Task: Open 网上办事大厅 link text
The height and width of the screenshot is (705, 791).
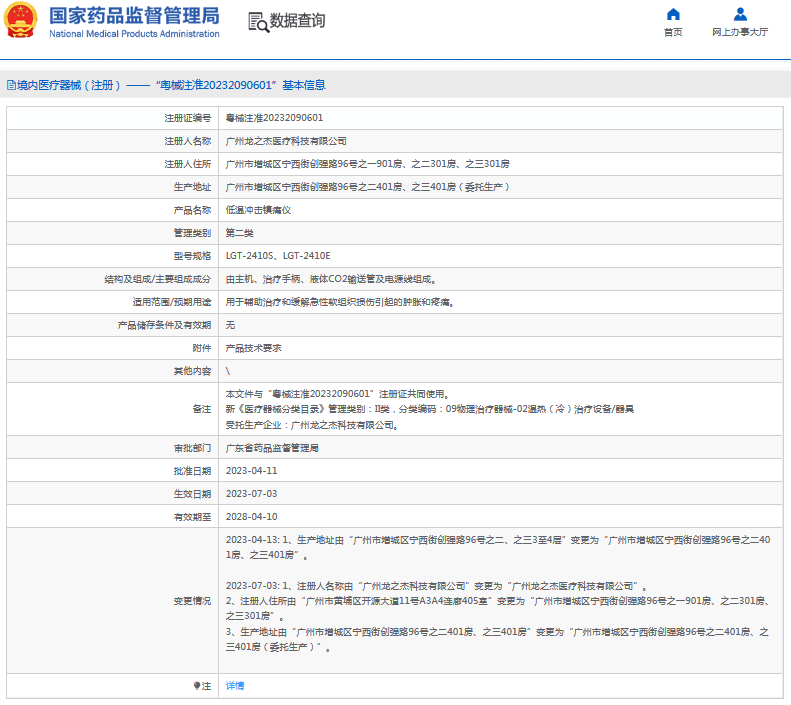Action: (740, 32)
